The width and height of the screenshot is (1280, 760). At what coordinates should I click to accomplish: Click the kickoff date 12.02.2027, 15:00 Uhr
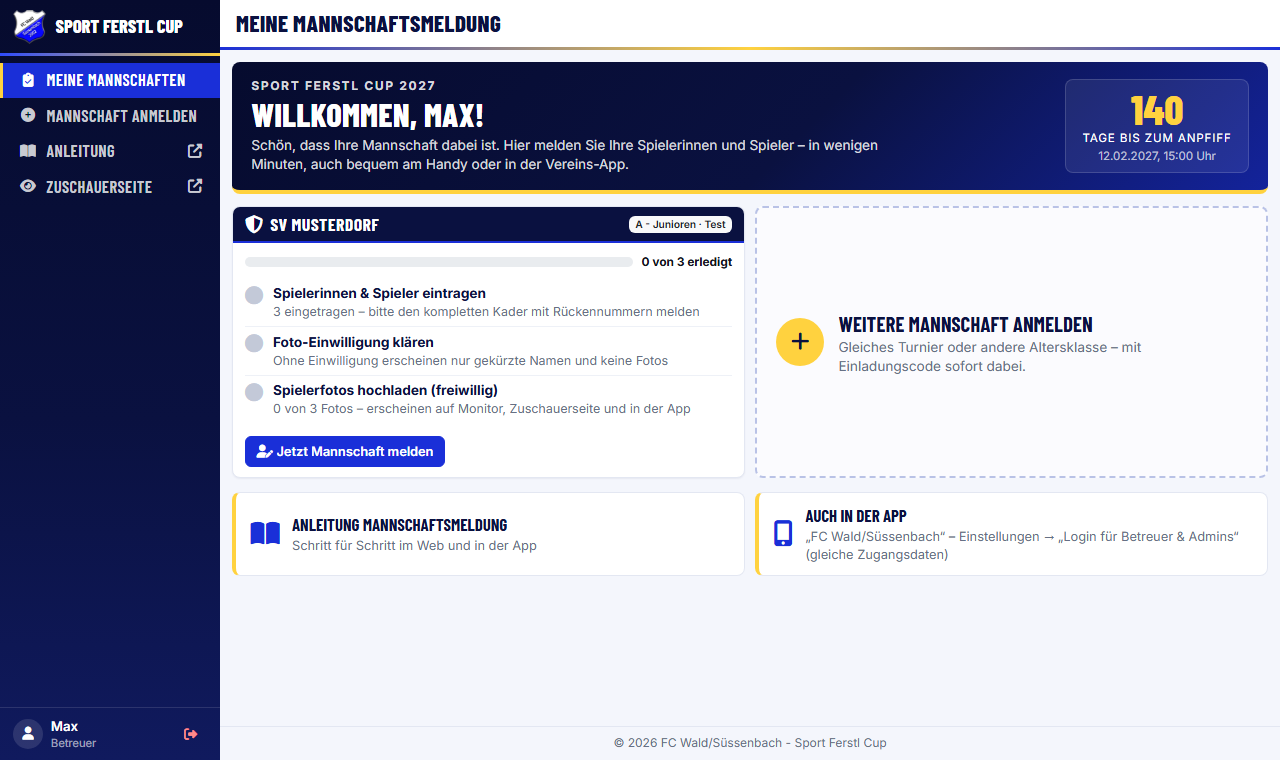click(1157, 156)
